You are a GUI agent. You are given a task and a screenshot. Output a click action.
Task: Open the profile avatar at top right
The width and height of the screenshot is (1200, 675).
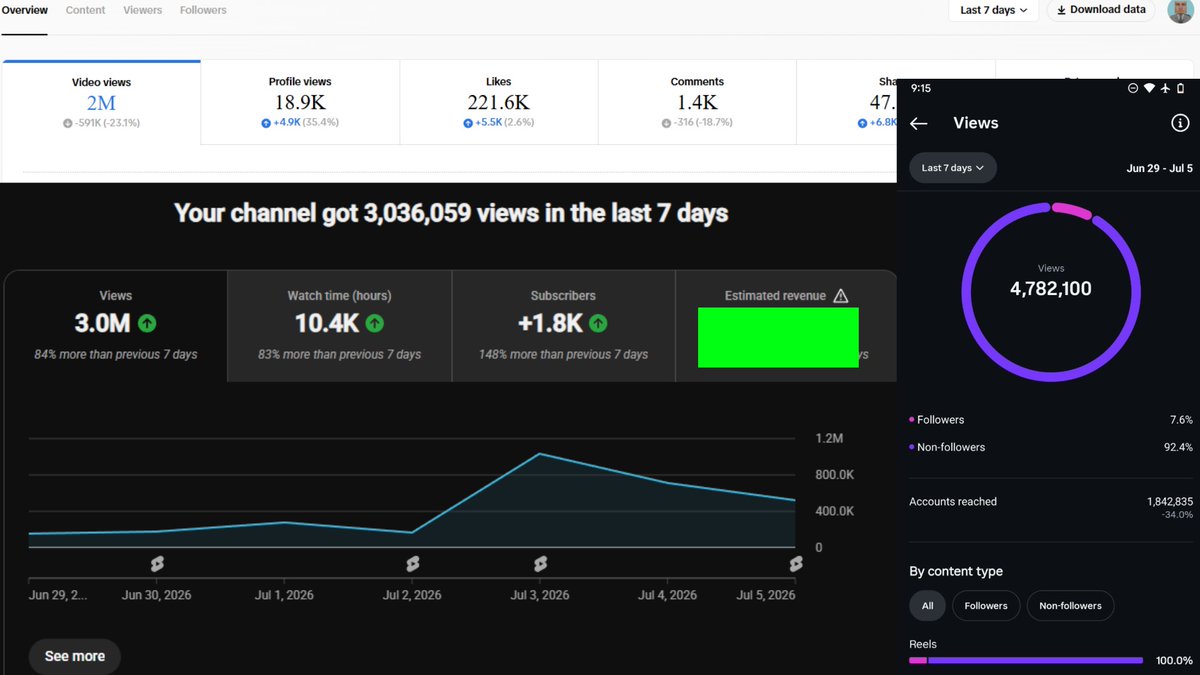point(1180,9)
